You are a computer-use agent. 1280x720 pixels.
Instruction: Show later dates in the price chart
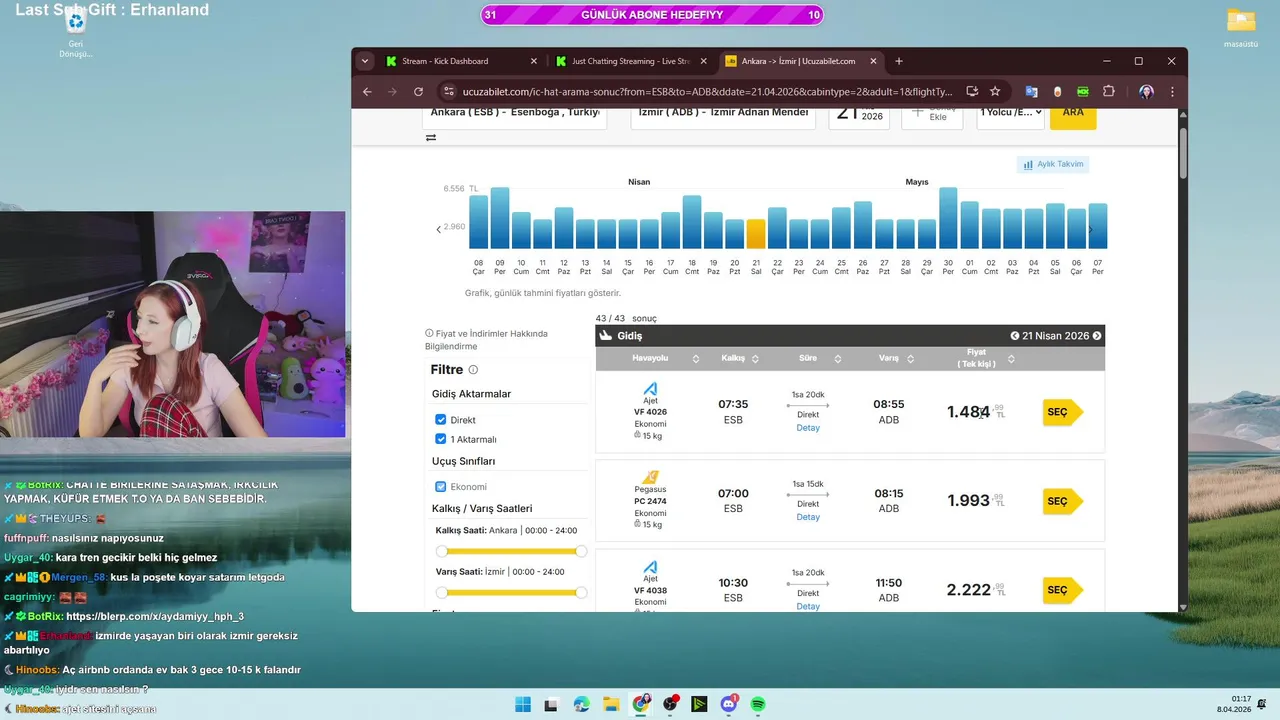pos(1090,229)
